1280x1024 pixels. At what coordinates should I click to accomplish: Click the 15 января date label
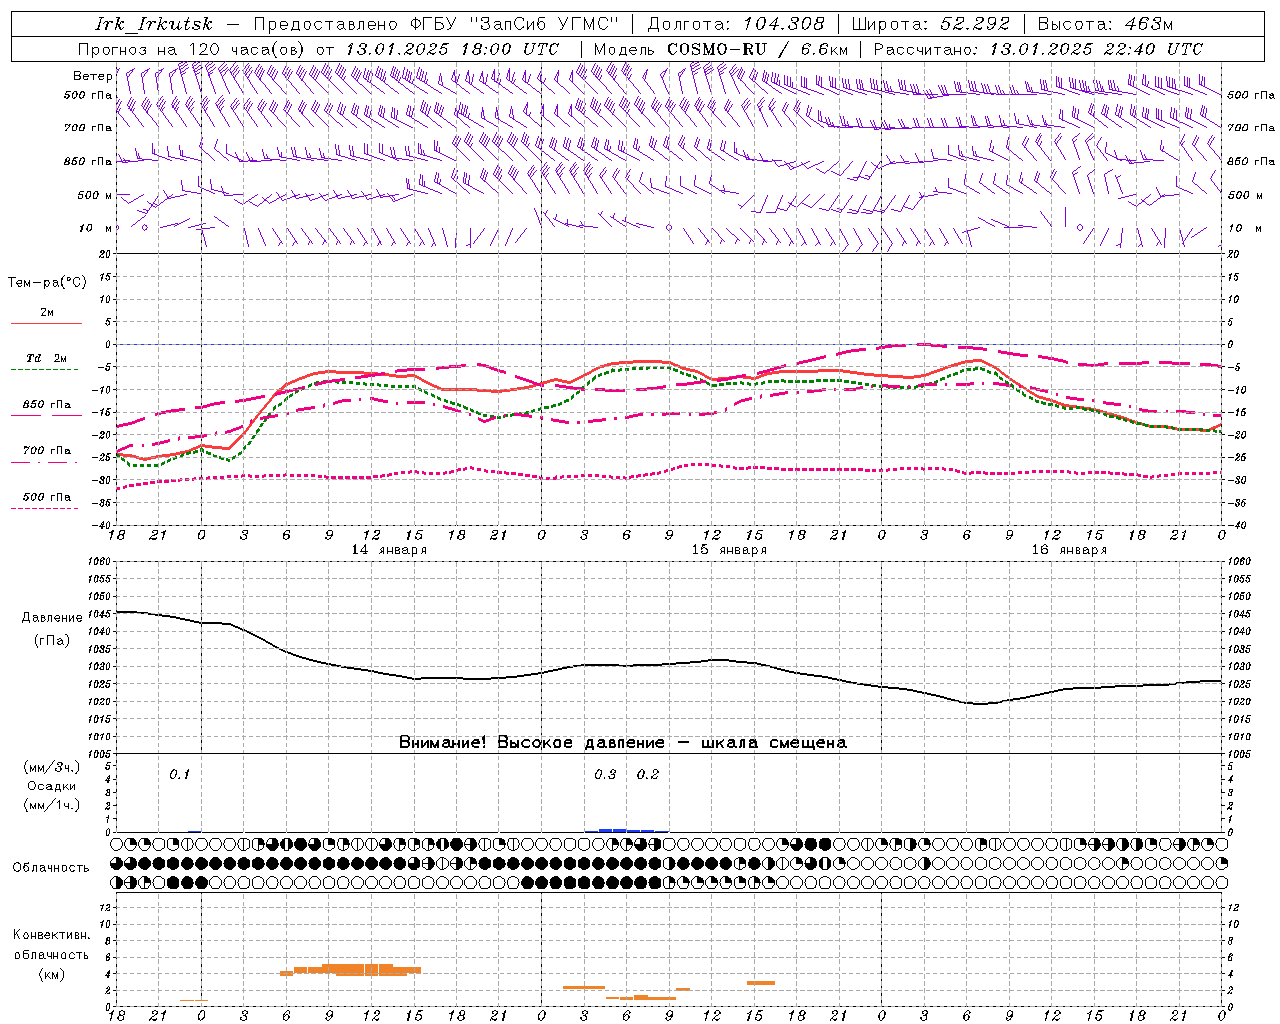(729, 550)
